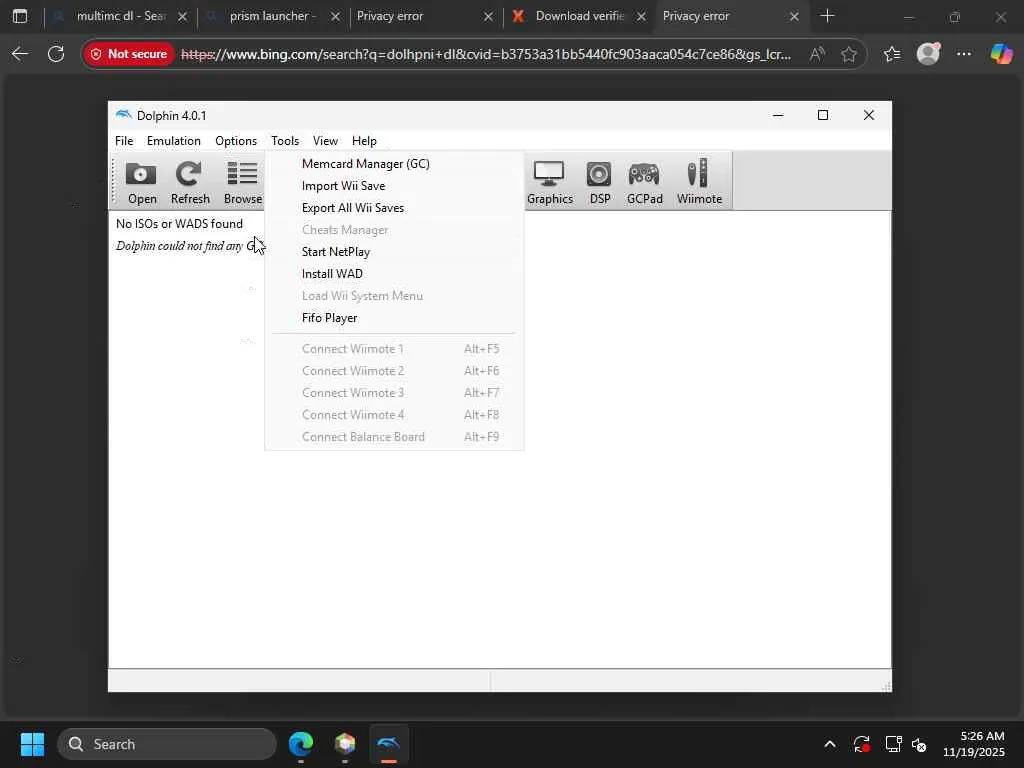Image resolution: width=1024 pixels, height=768 pixels.
Task: Open Microsoft Edge from taskbar
Action: click(300, 744)
